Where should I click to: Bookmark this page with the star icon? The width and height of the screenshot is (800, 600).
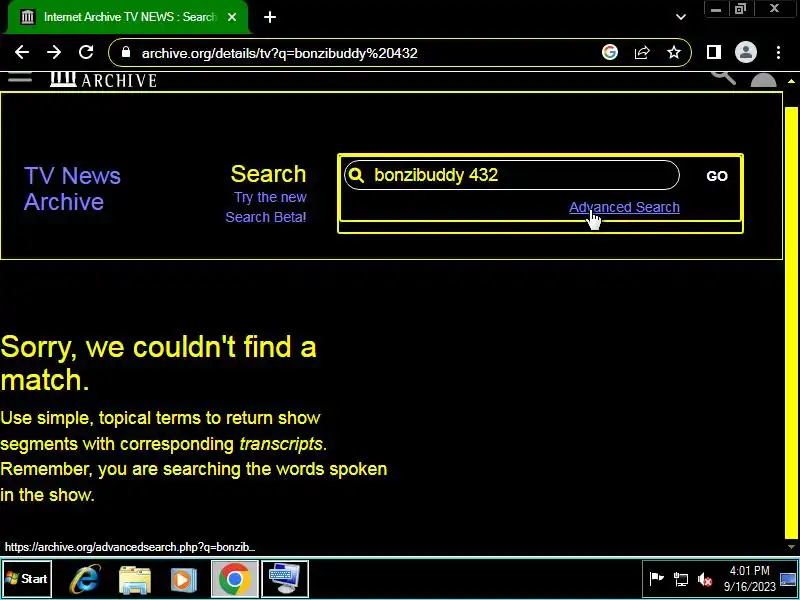coord(674,52)
